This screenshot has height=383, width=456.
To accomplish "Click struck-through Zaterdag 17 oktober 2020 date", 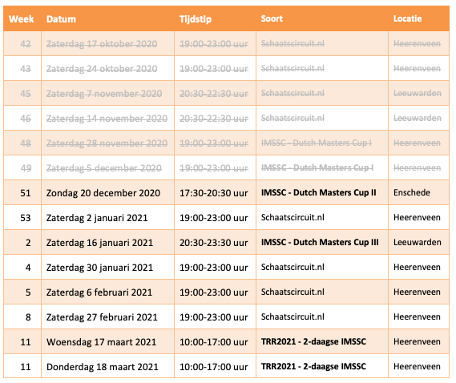I will pyautogui.click(x=102, y=44).
